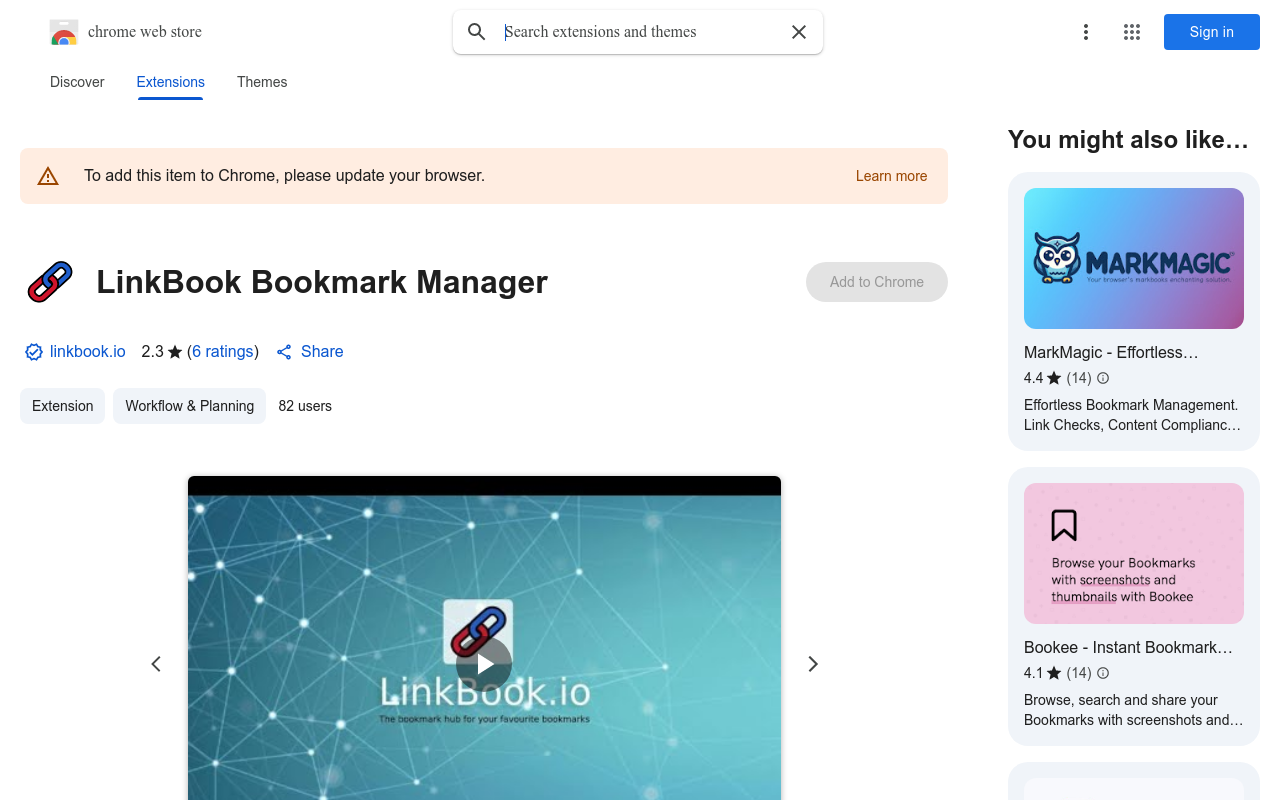Open the Bookee - Instant Bookmark title
1280x800 pixels.
1128,647
